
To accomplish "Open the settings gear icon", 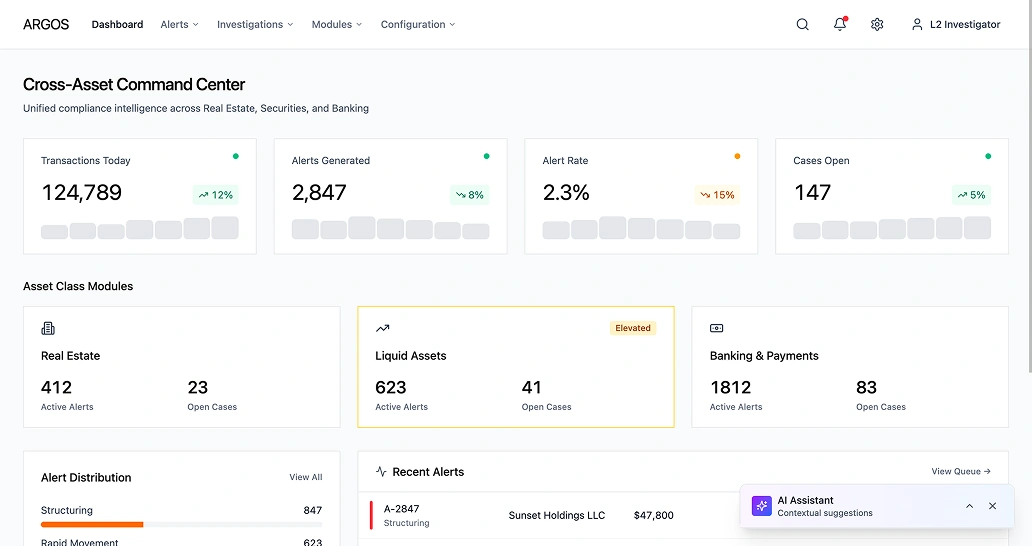I will point(877,25).
